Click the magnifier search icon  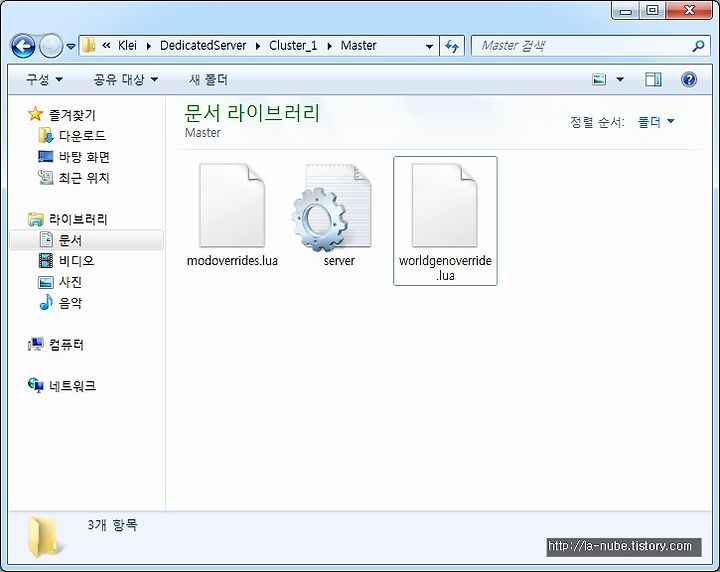pos(698,46)
